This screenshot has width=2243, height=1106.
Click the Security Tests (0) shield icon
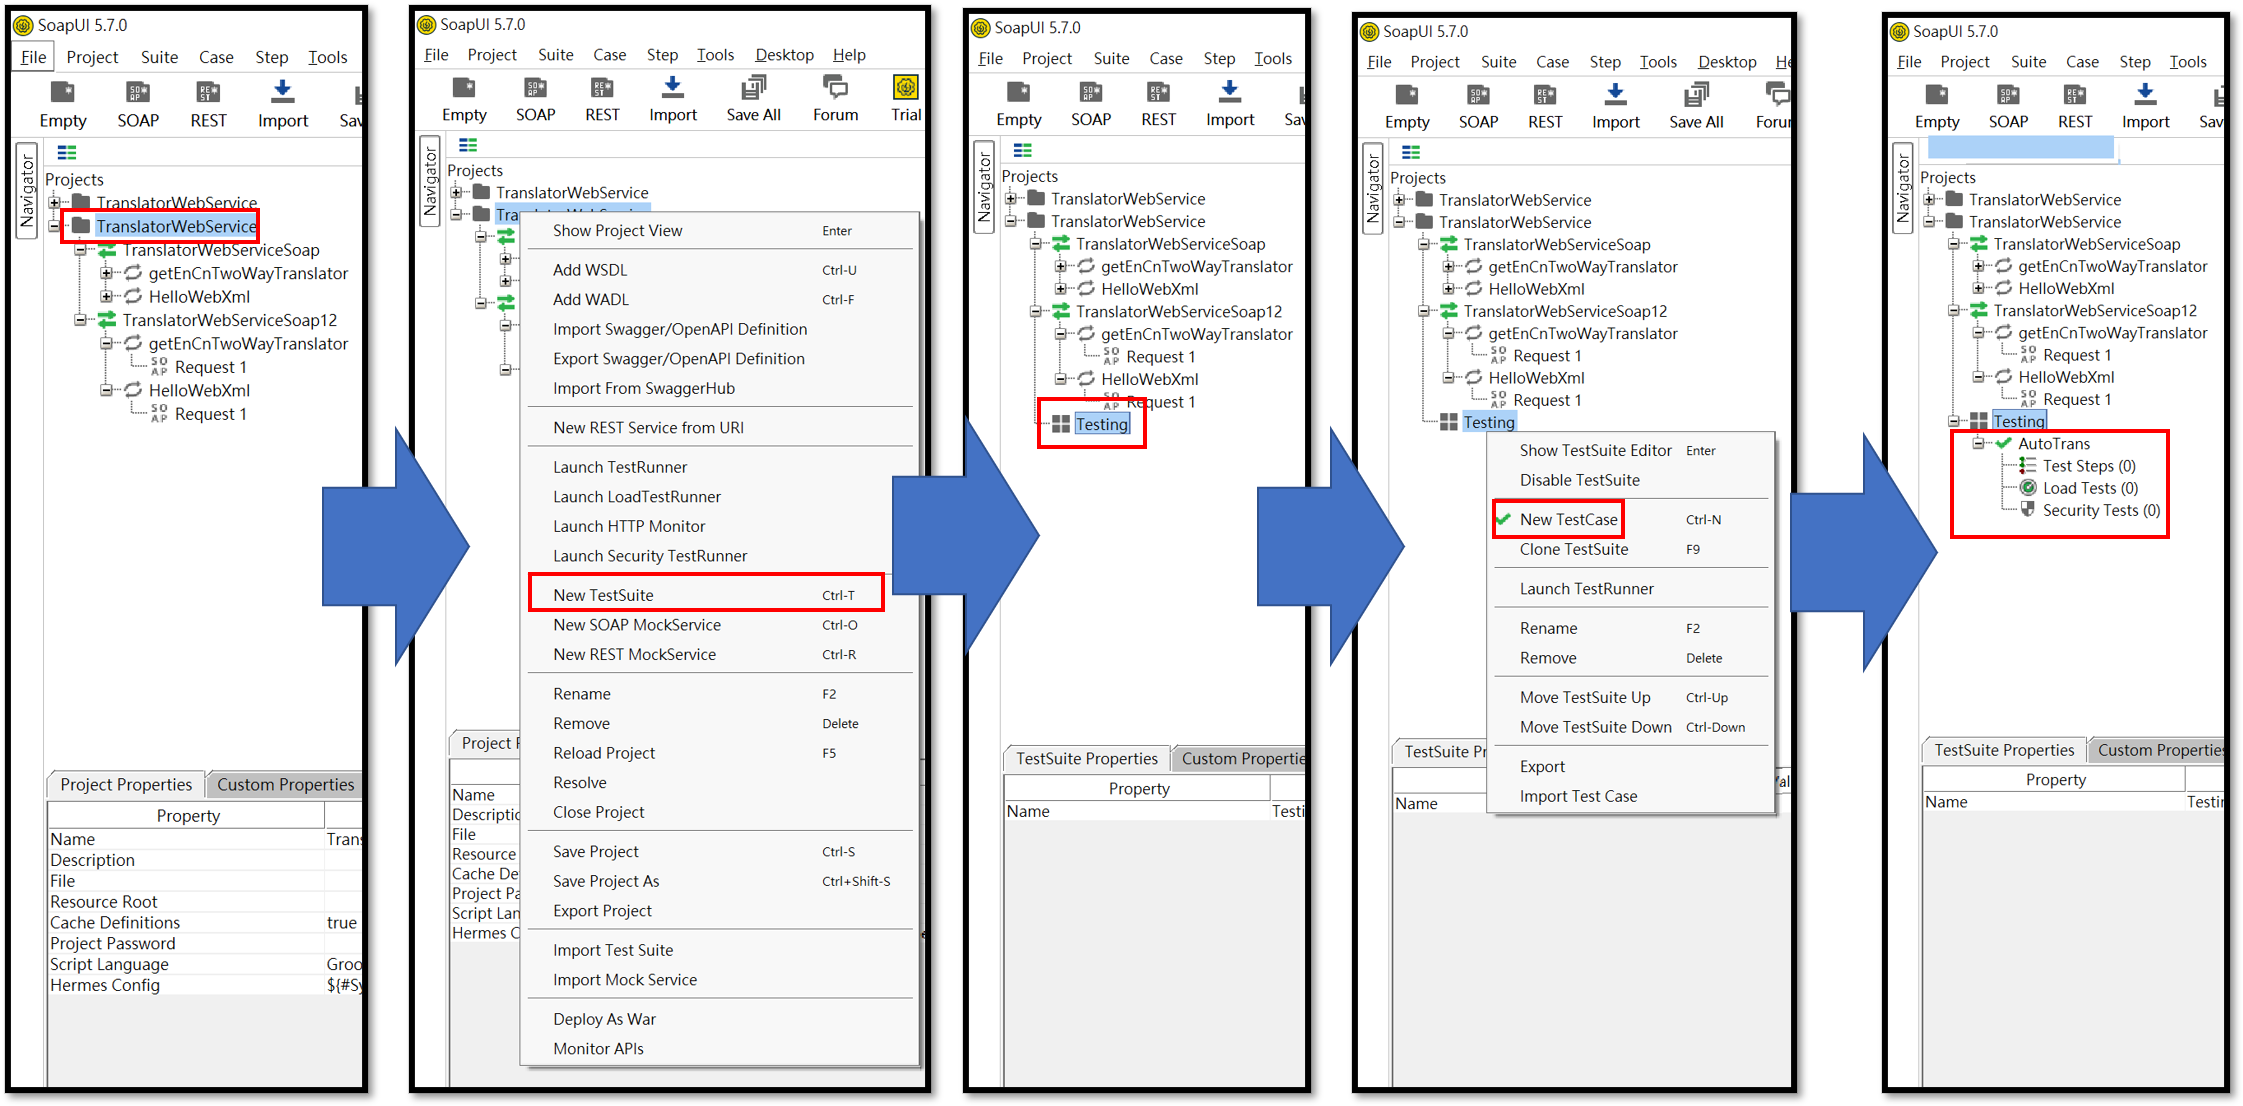(2028, 510)
